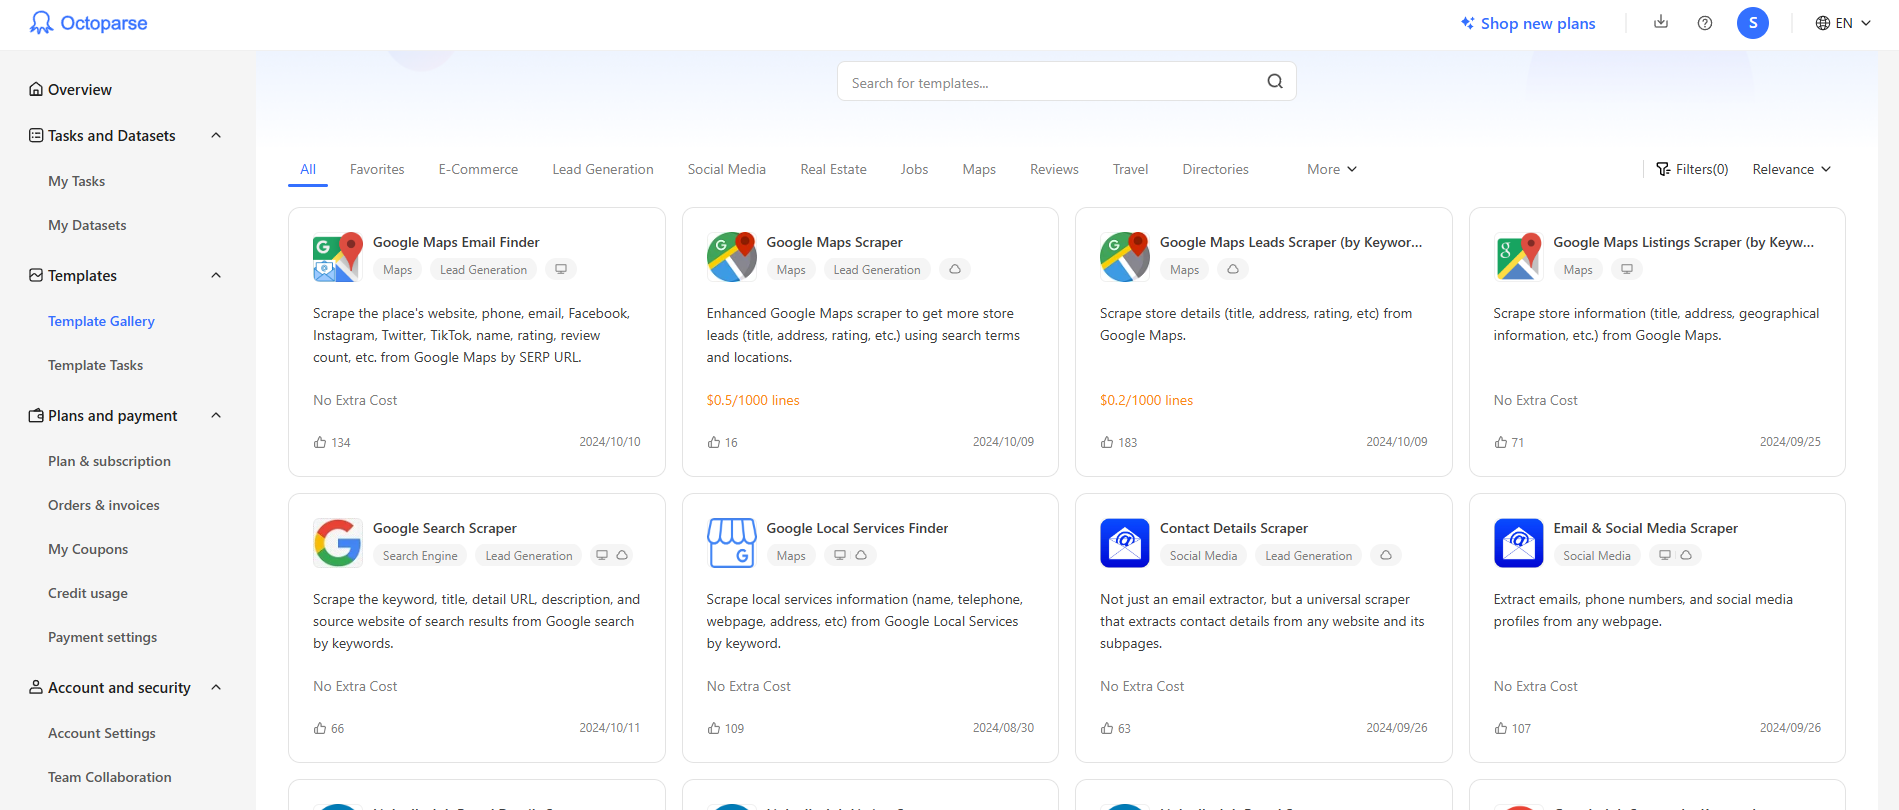This screenshot has height=810, width=1899.
Task: Like Google Maps Scraper with thumbs-up
Action: 714,442
